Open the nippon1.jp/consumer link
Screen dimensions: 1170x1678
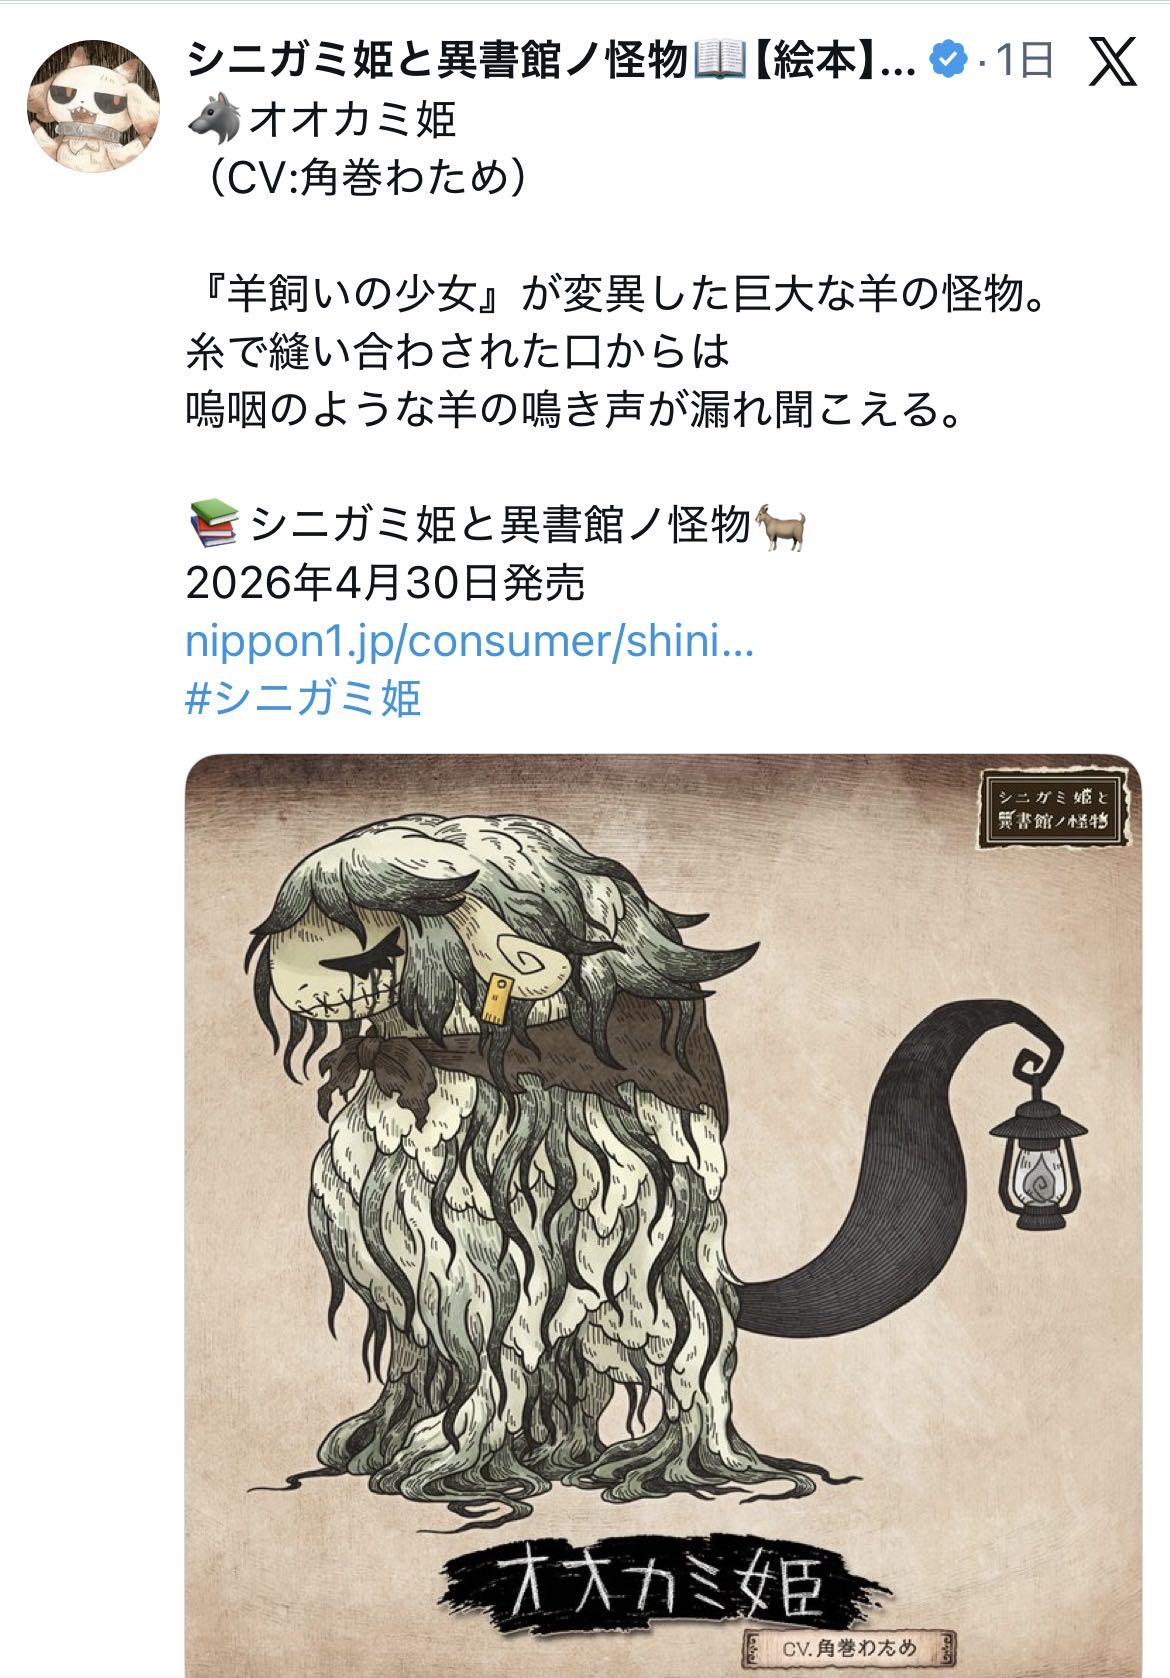point(469,641)
